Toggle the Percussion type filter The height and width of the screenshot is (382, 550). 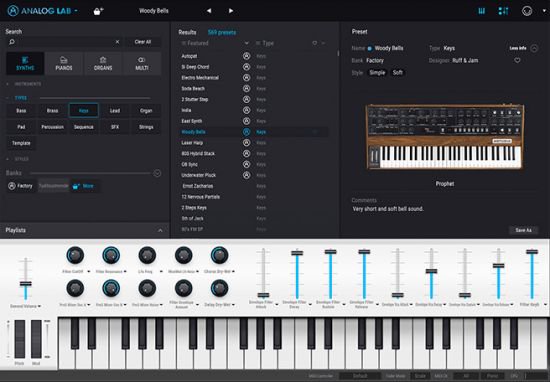pos(52,127)
